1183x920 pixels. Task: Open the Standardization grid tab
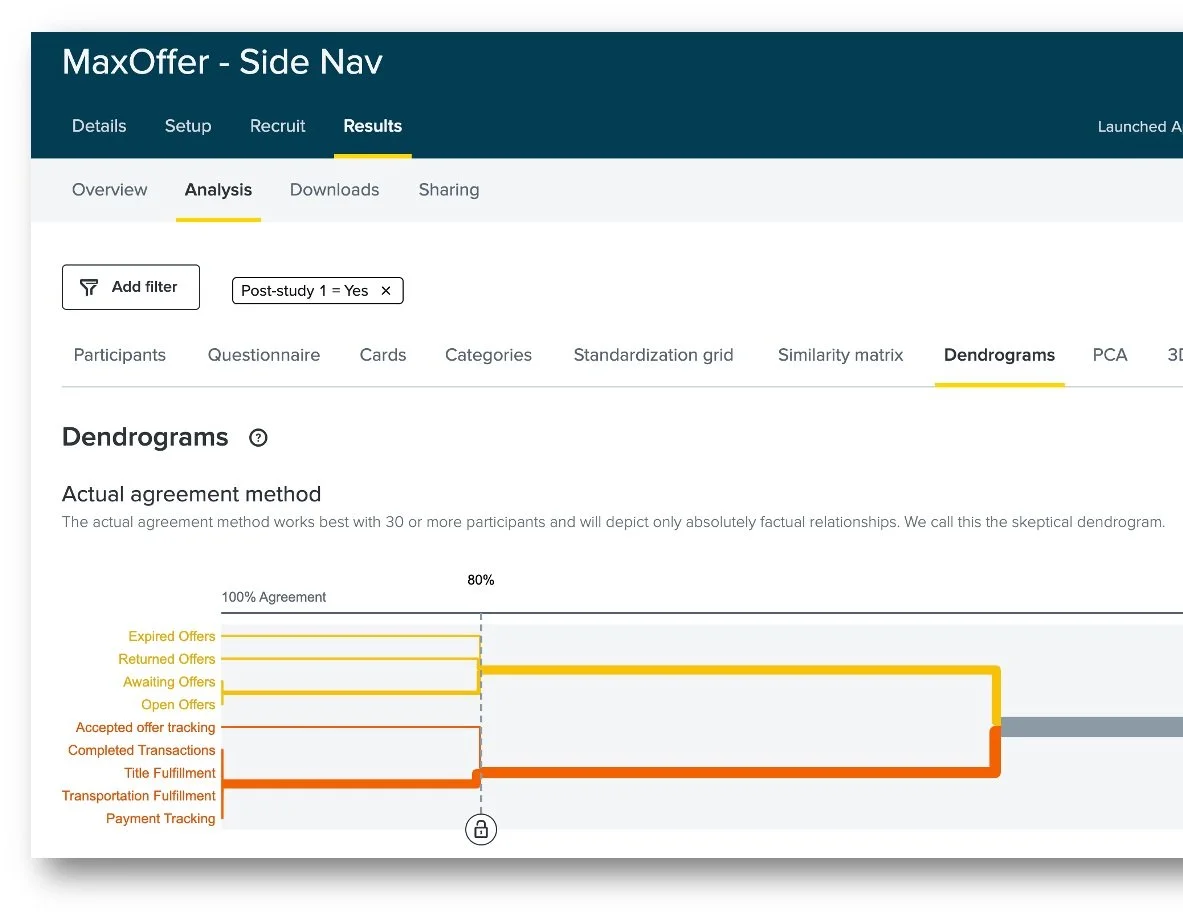(653, 355)
